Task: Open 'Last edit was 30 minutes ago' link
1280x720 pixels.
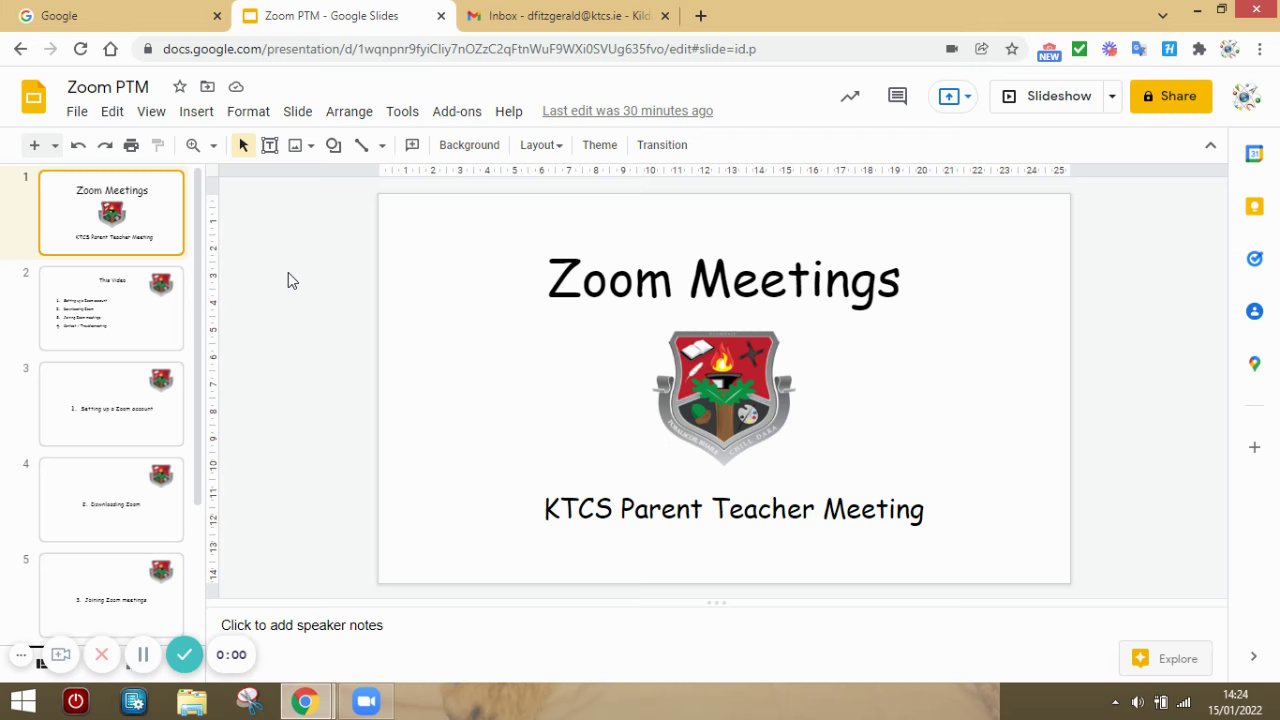Action: [628, 111]
